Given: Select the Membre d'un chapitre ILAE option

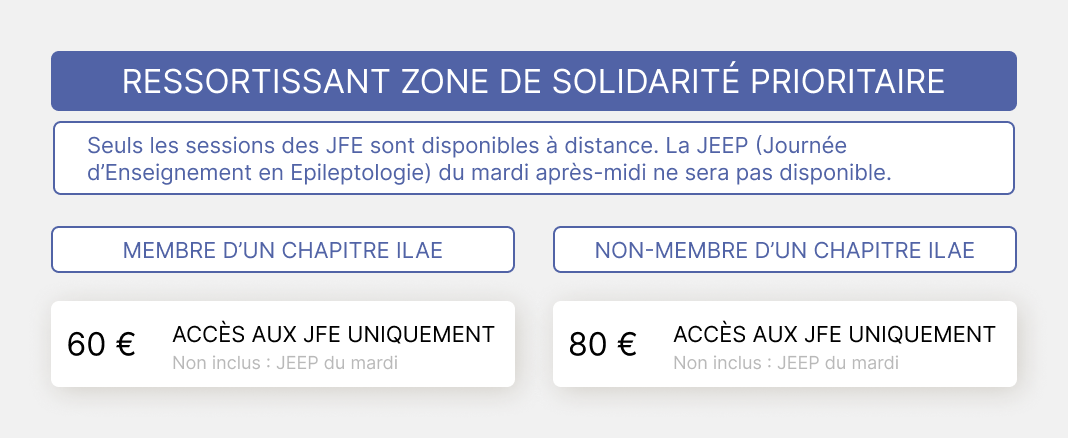Looking at the screenshot, I should 283,250.
